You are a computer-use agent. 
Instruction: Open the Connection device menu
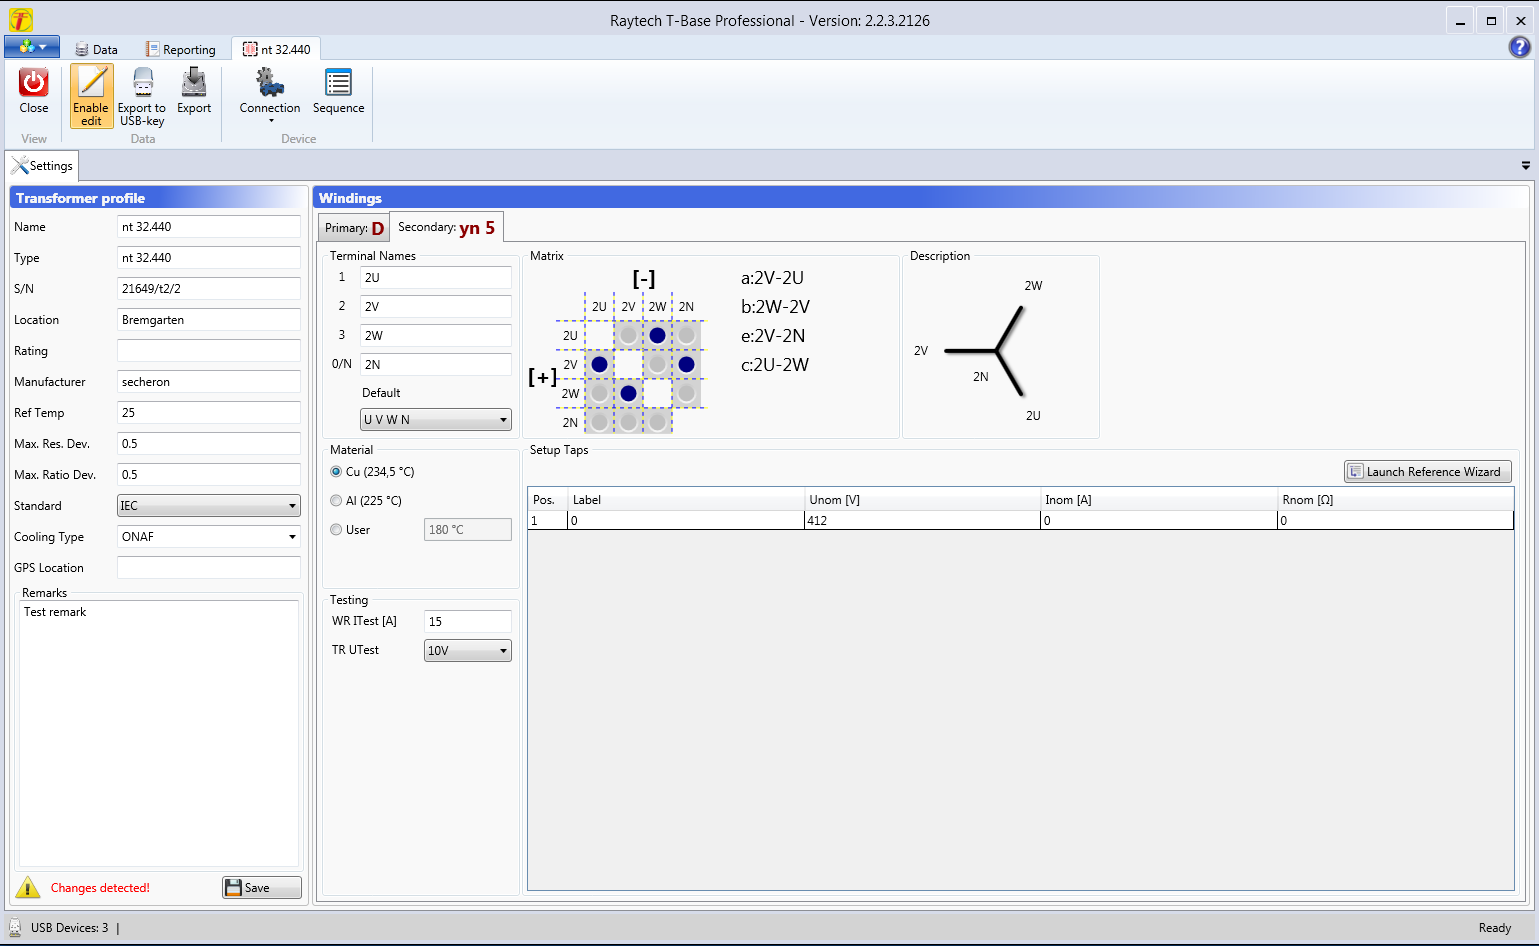(270, 96)
